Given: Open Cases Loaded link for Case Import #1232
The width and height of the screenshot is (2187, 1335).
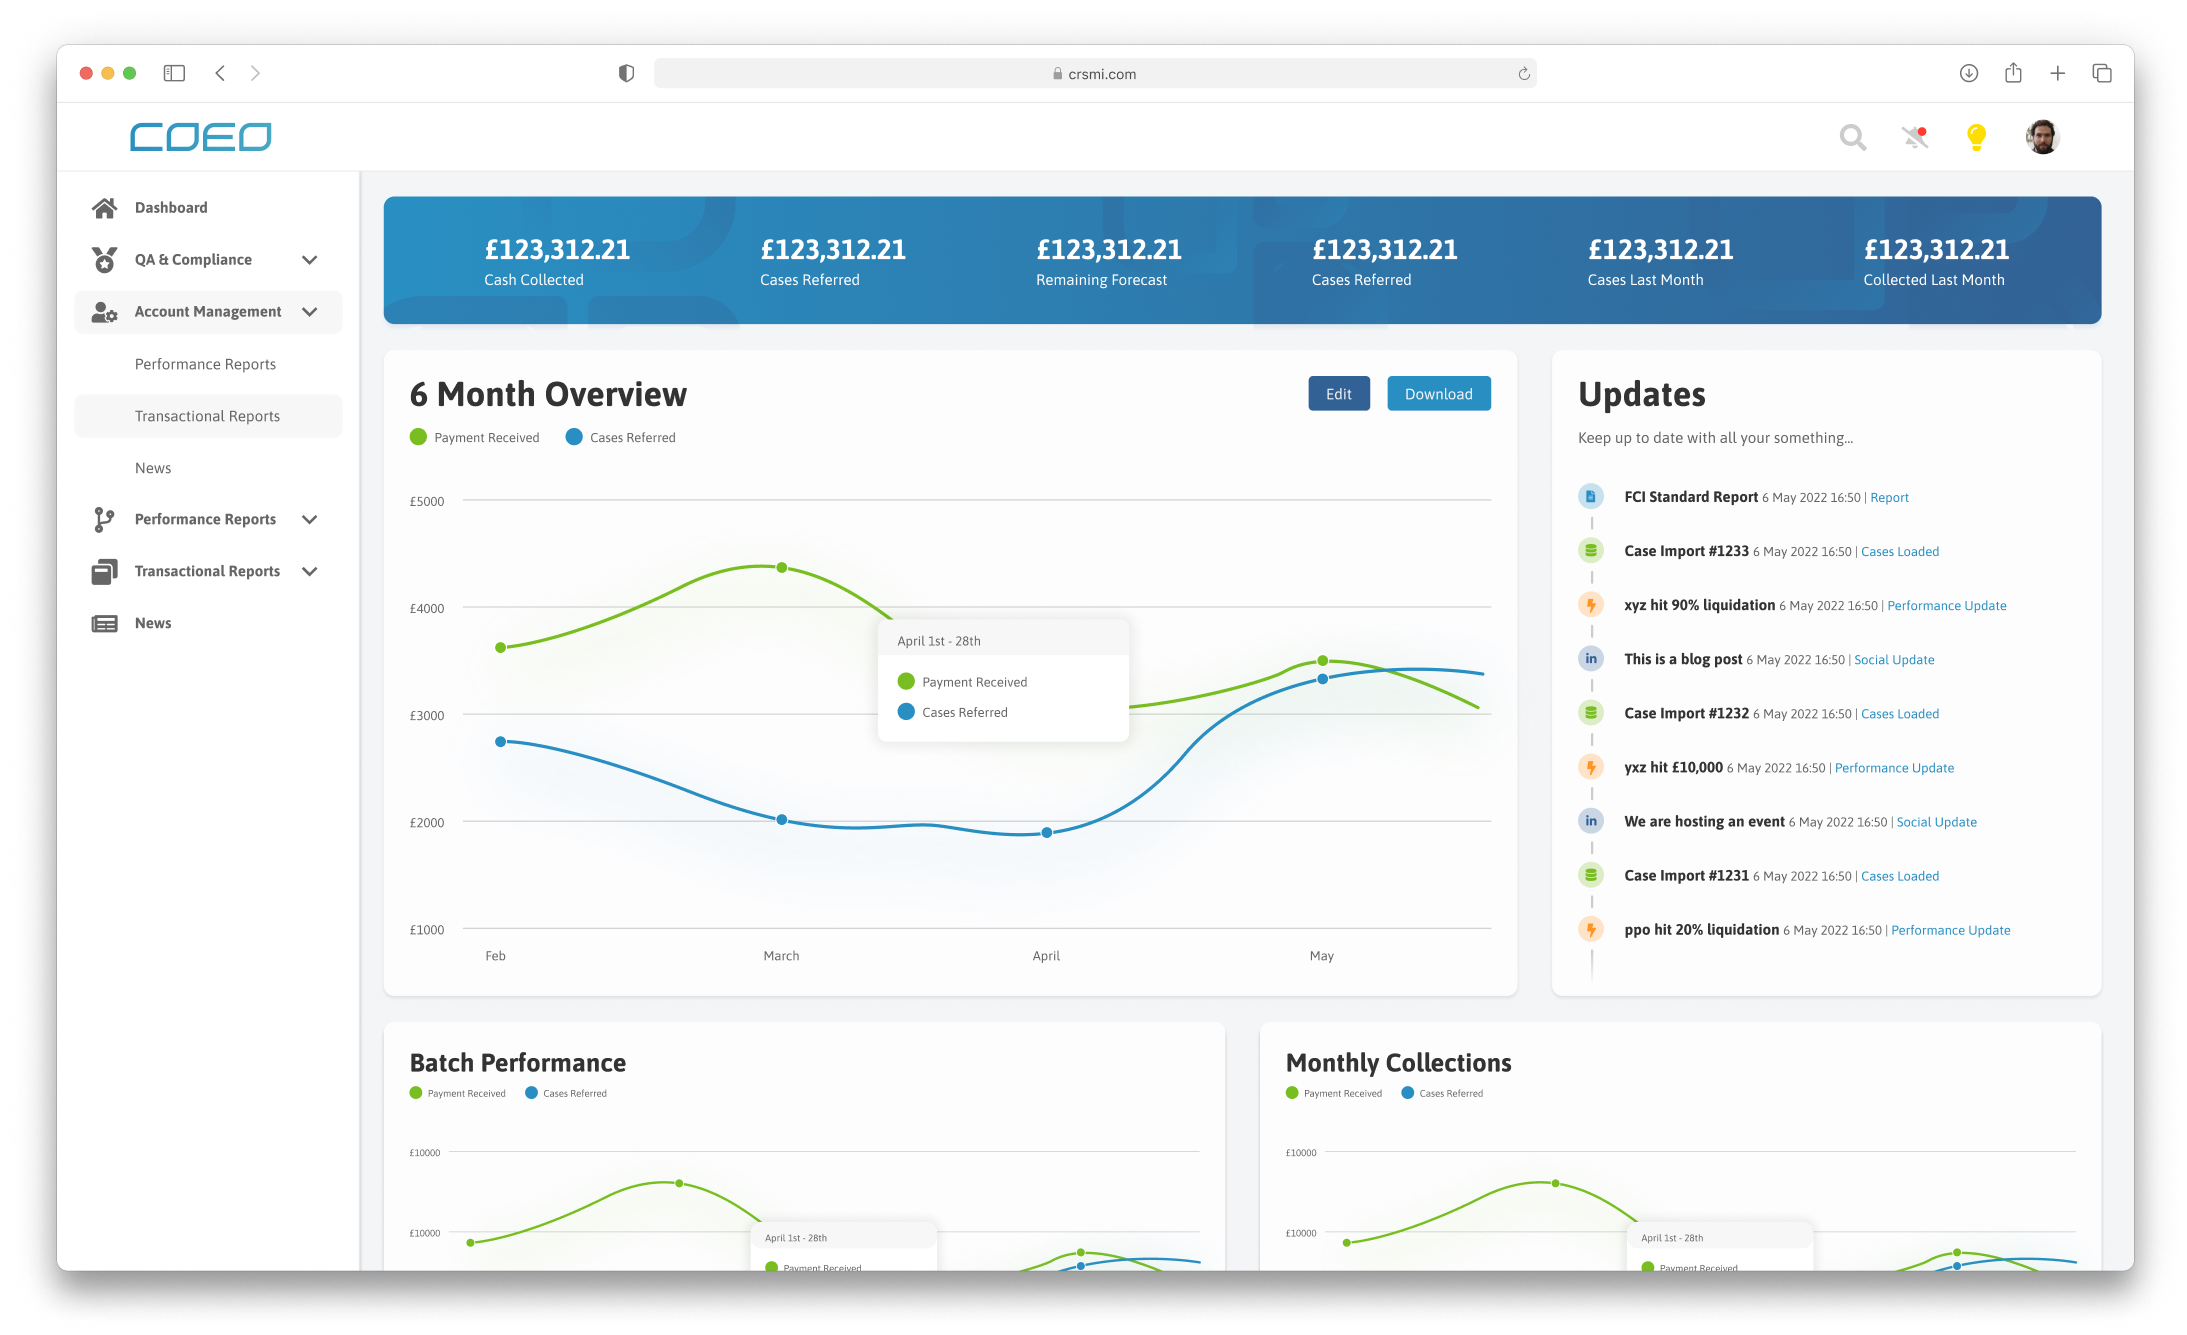Looking at the screenshot, I should tap(1899, 713).
